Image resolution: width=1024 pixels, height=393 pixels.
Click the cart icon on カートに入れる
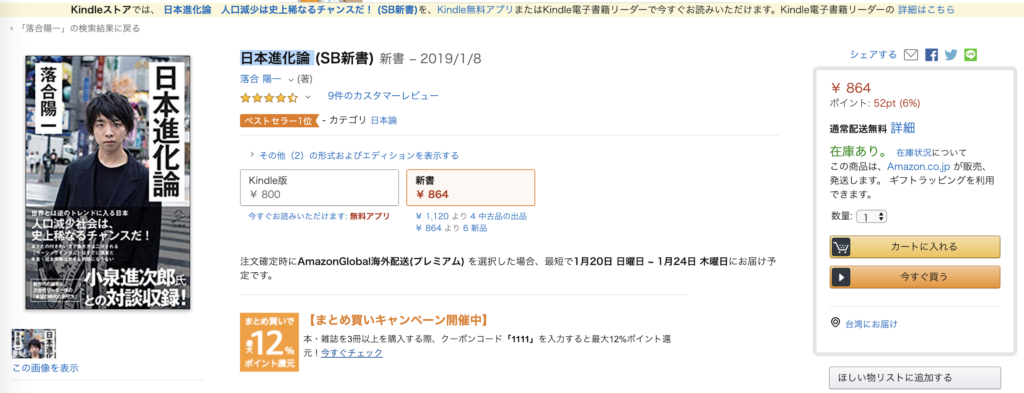pyautogui.click(x=840, y=247)
